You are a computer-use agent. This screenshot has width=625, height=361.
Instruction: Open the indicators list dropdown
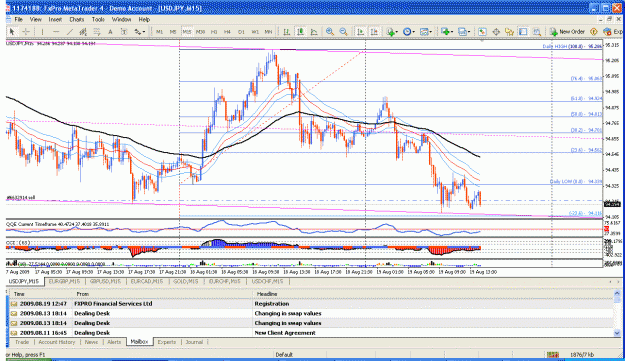[x=392, y=31]
